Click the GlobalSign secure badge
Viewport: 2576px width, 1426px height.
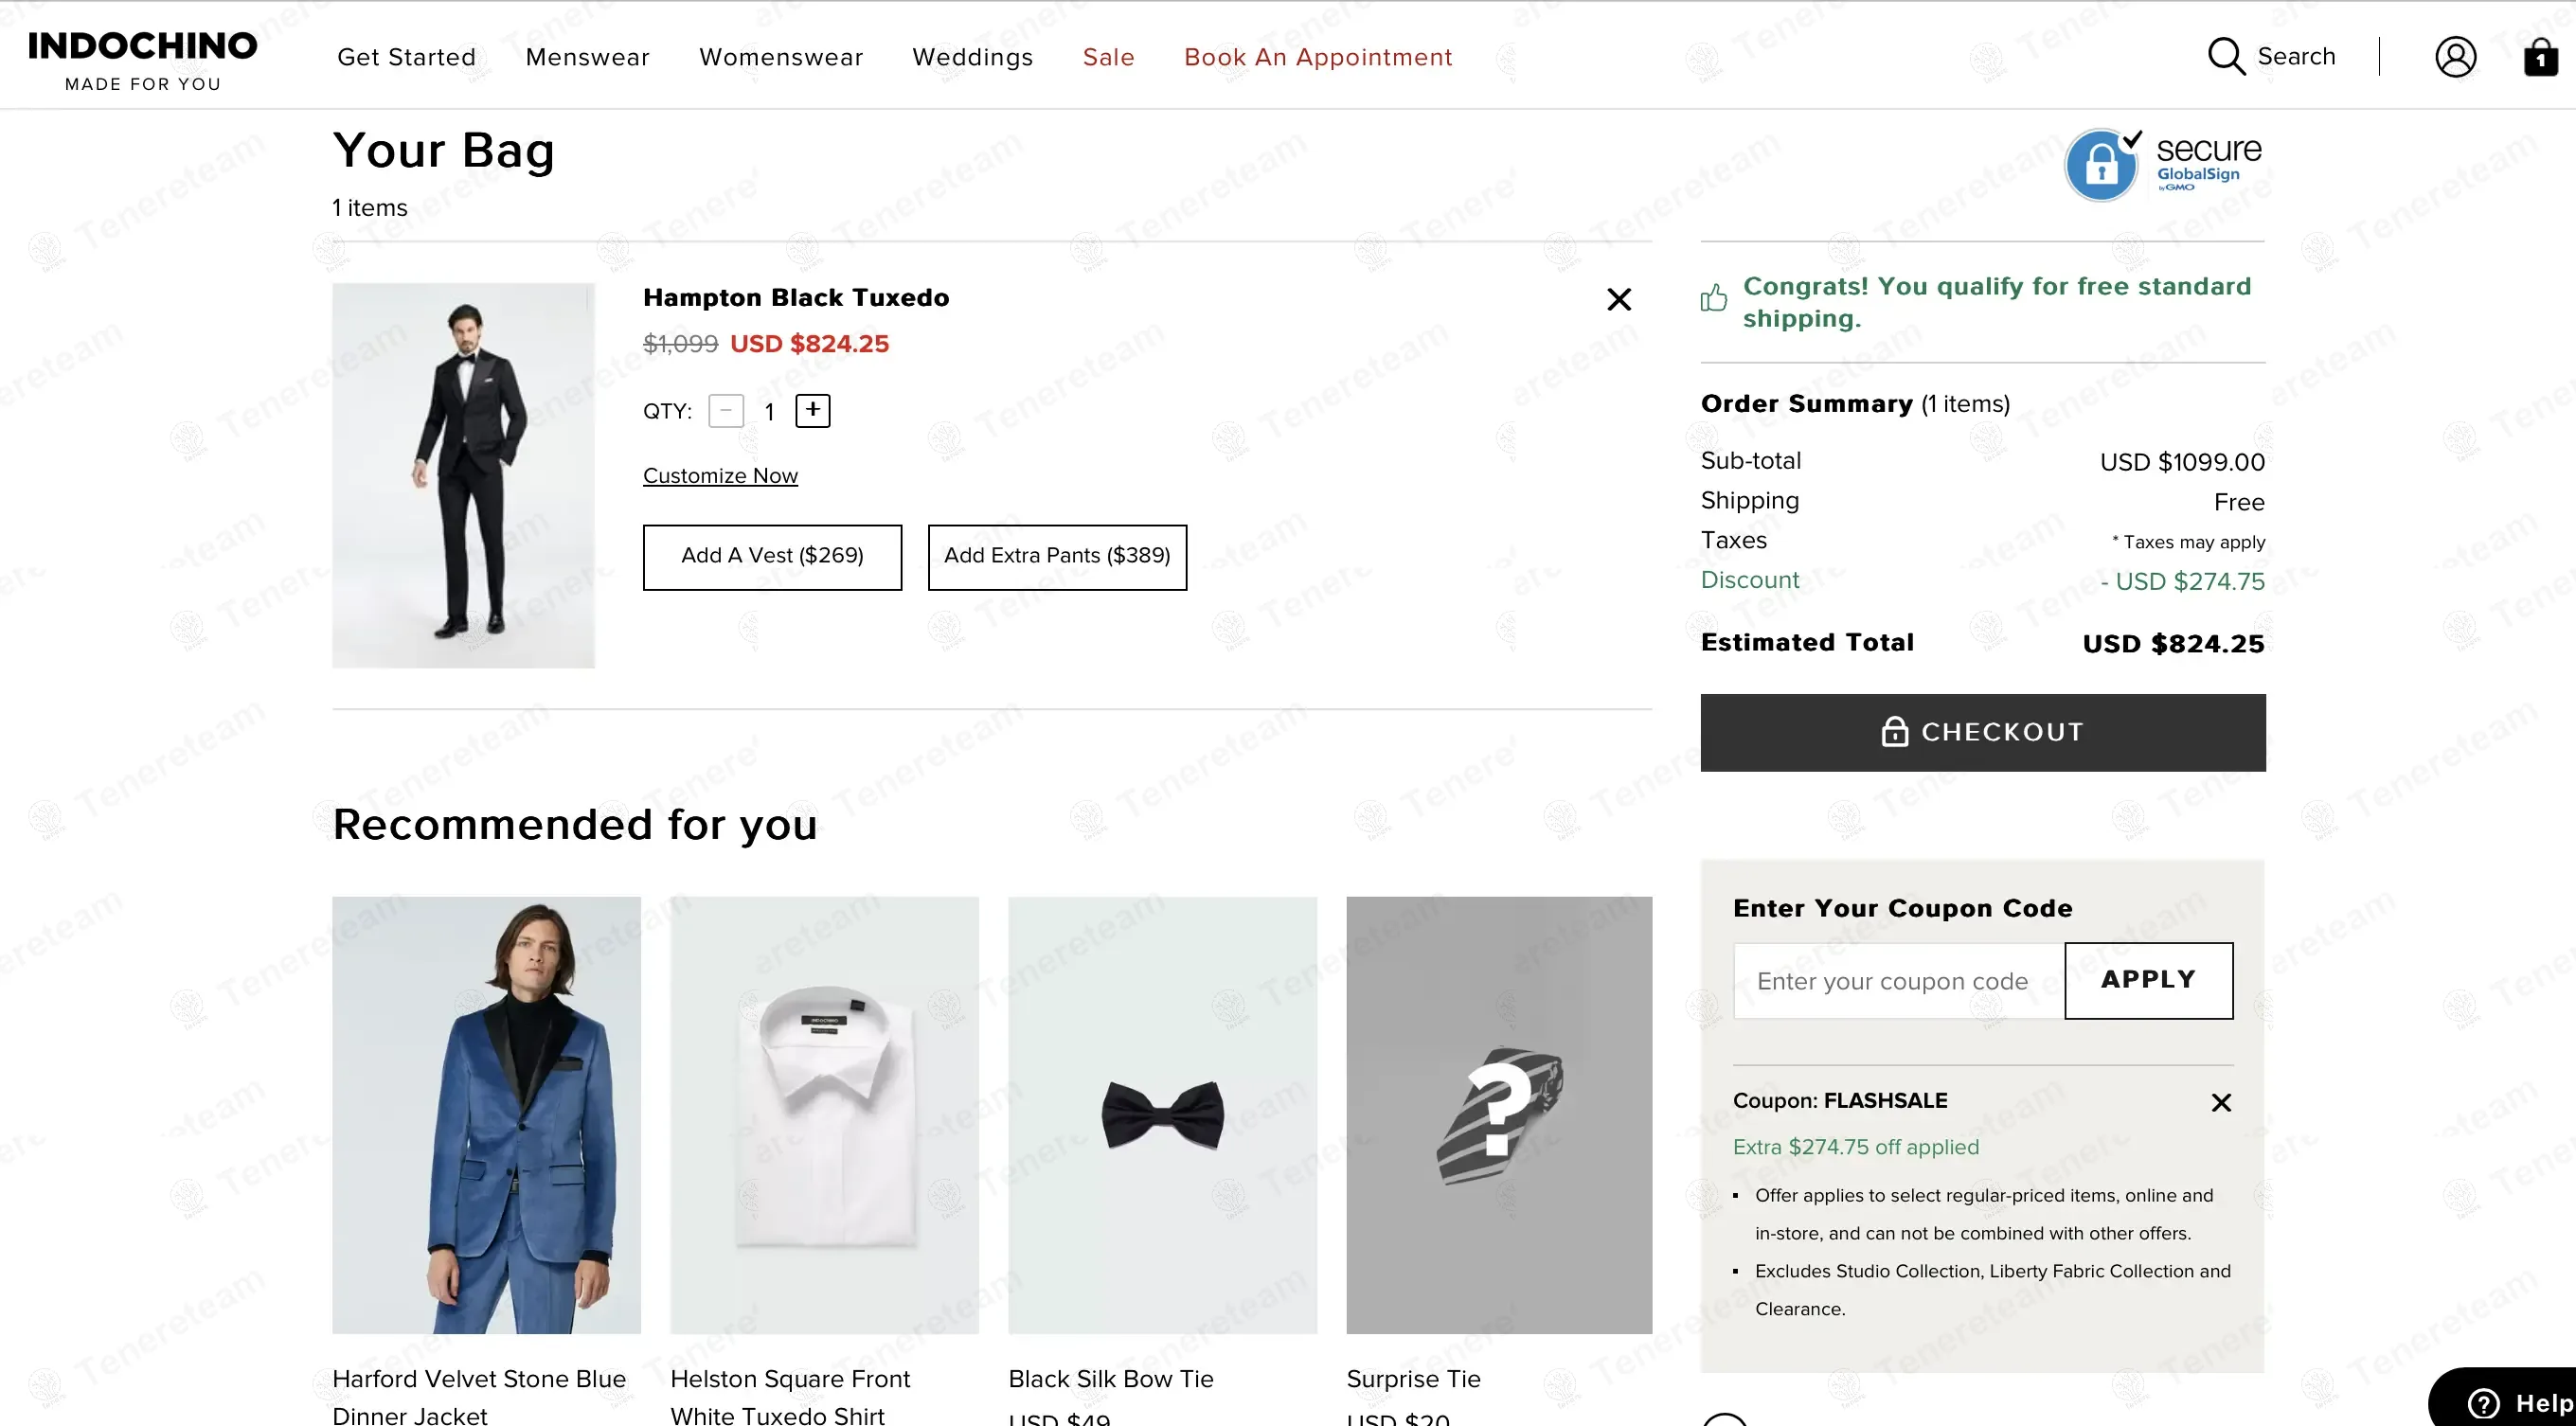[x=2164, y=164]
